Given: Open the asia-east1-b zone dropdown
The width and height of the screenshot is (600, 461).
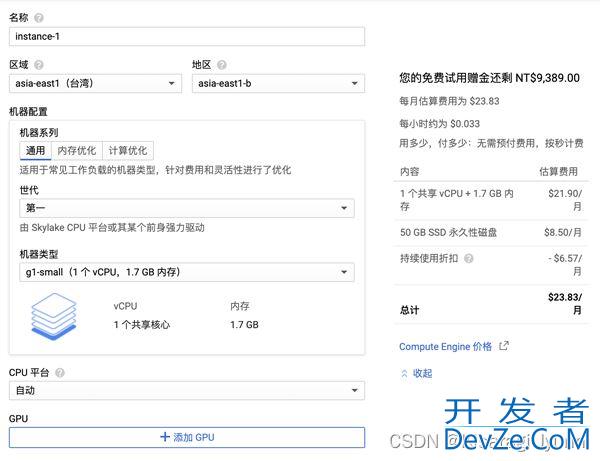Looking at the screenshot, I should pyautogui.click(x=278, y=83).
